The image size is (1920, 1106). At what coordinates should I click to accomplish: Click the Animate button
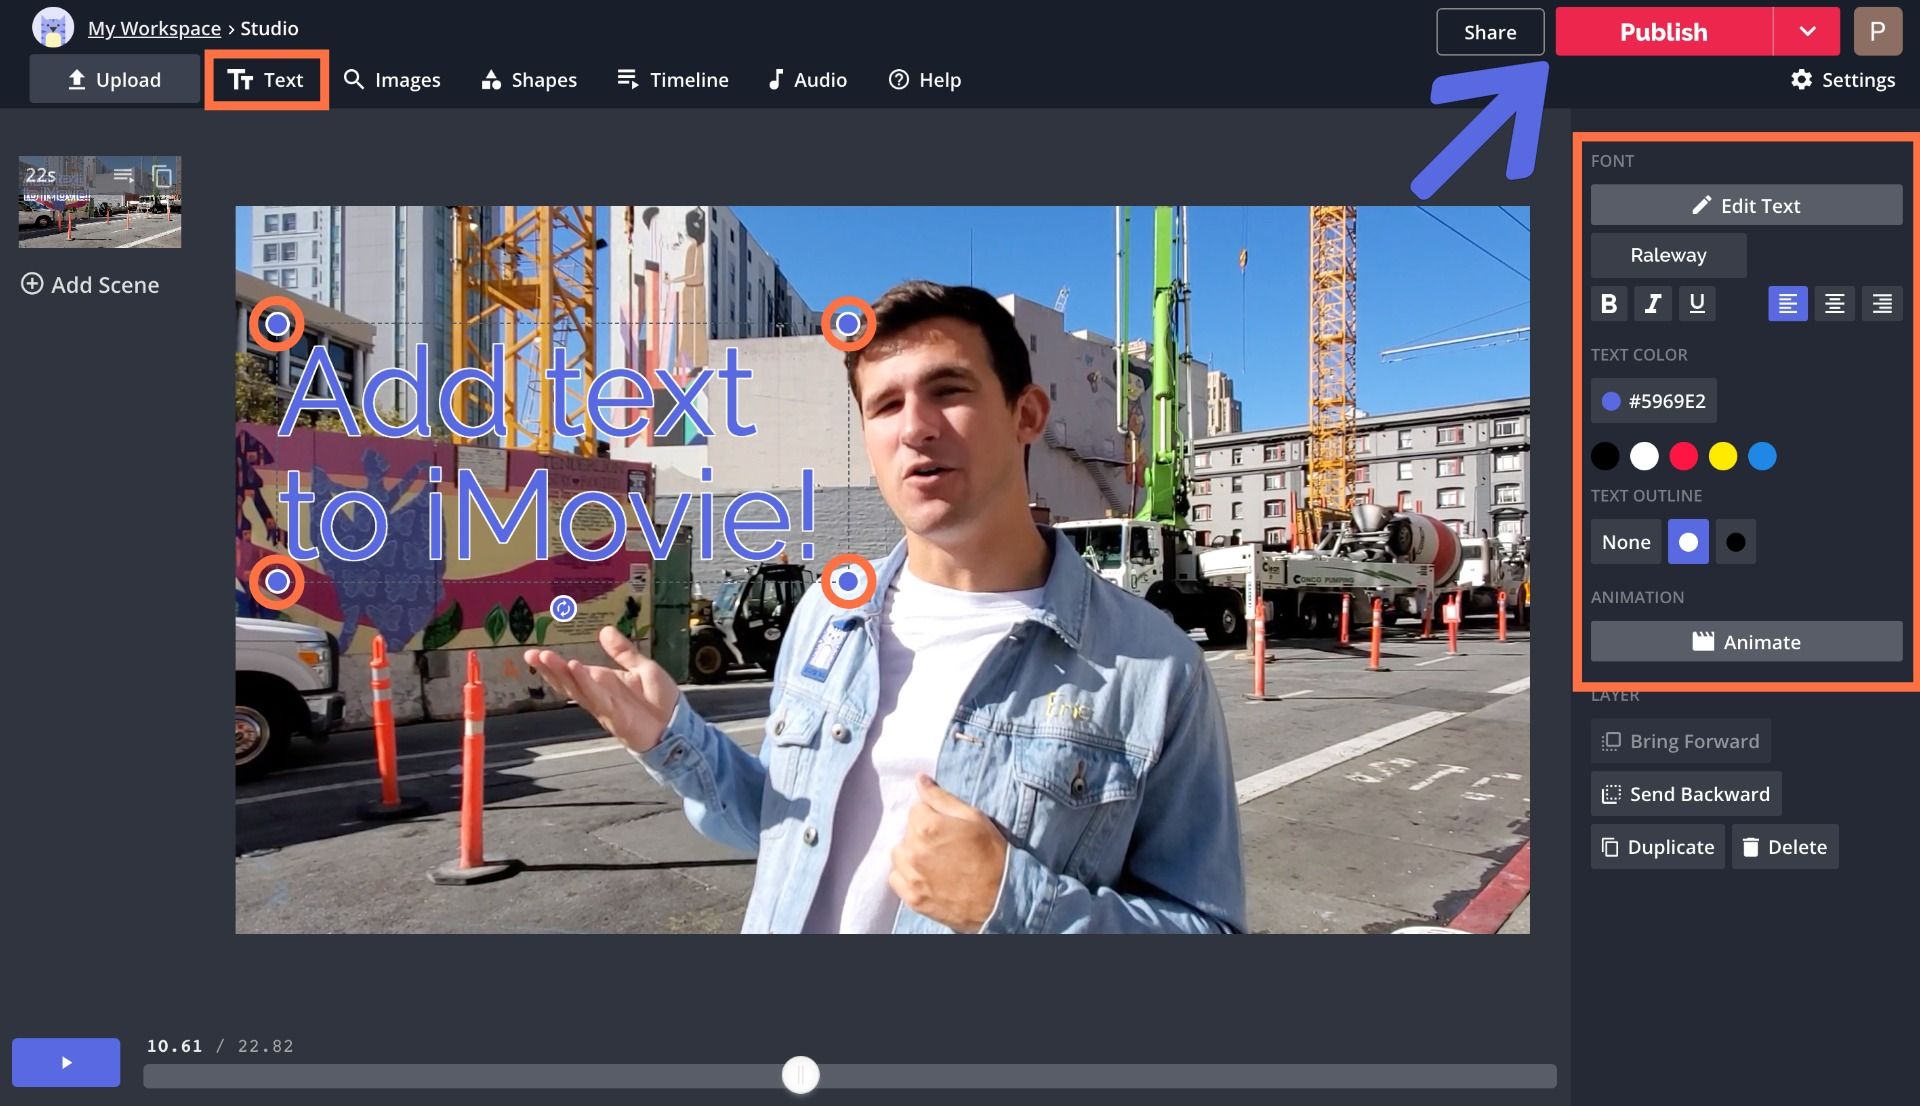tap(1745, 642)
